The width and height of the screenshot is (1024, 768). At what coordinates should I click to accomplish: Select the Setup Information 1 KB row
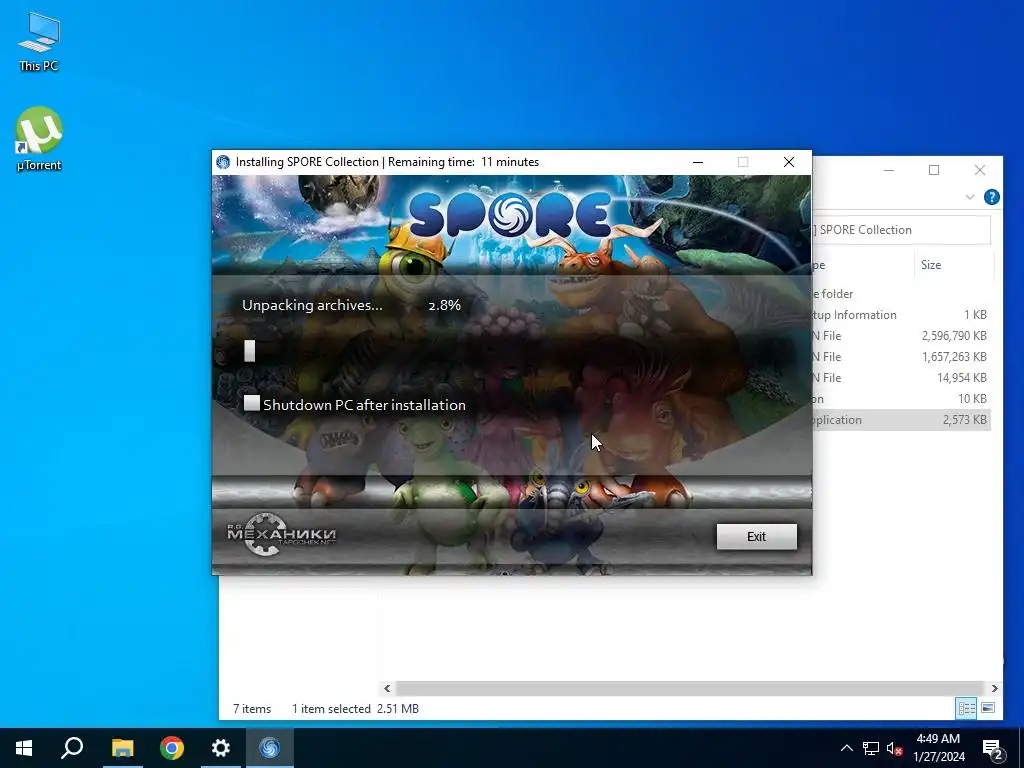coord(901,315)
